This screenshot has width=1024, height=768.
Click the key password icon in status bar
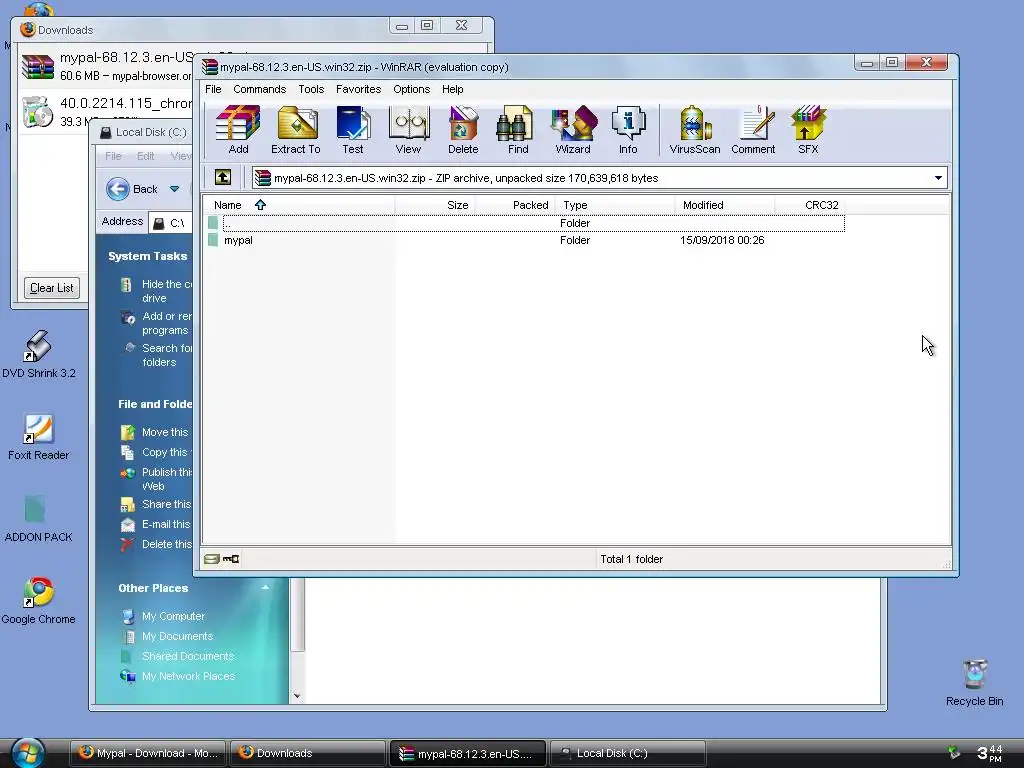click(x=231, y=559)
